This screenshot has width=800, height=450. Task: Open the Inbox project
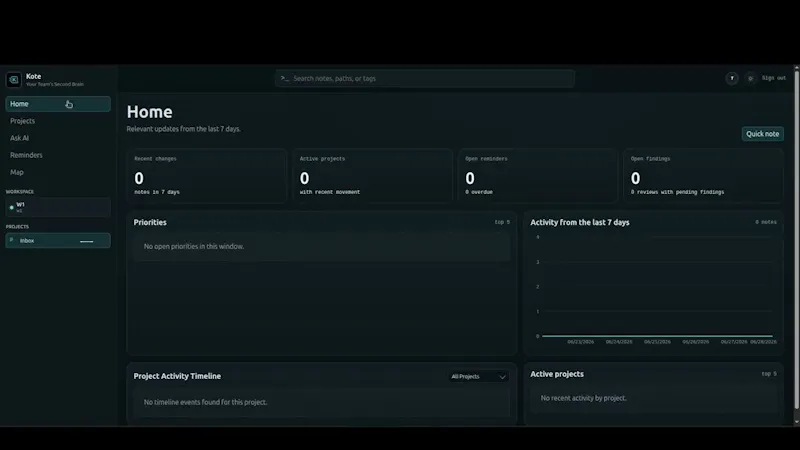pyautogui.click(x=58, y=240)
